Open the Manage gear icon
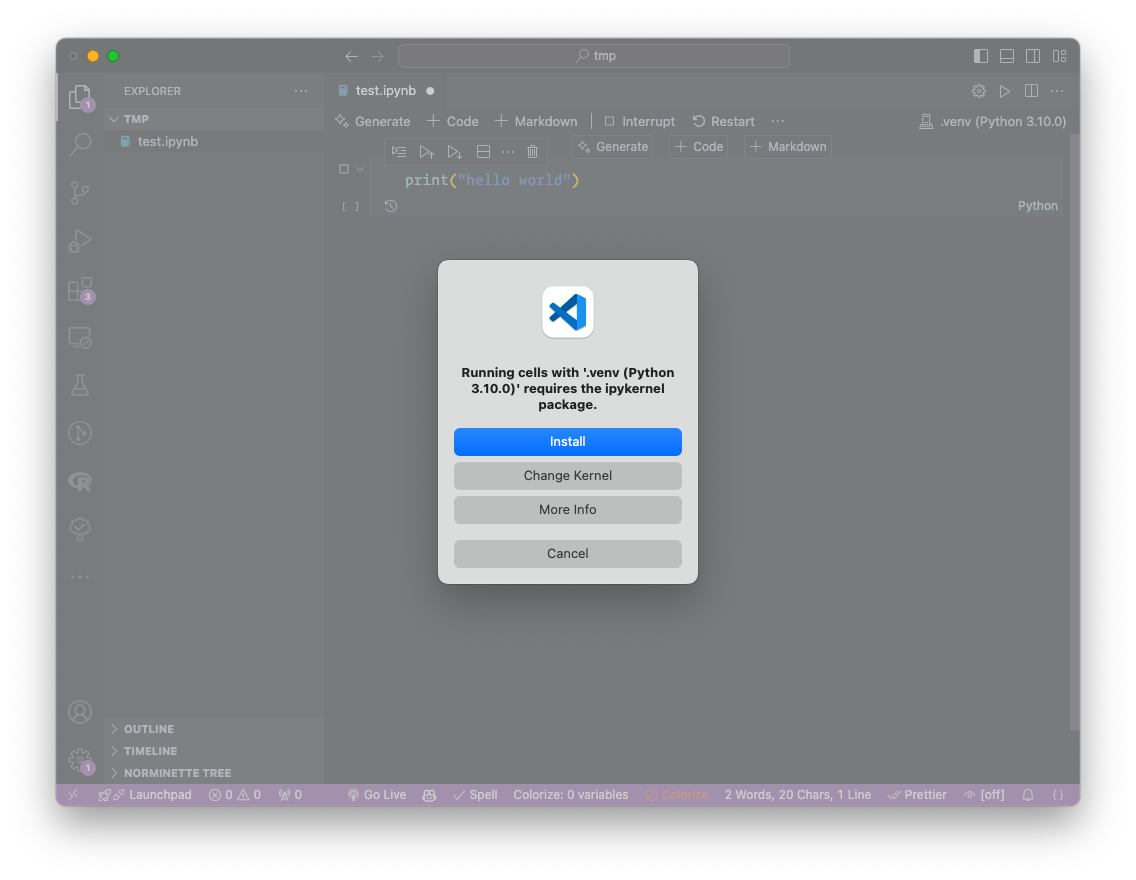The height and width of the screenshot is (880, 1136). (80, 760)
